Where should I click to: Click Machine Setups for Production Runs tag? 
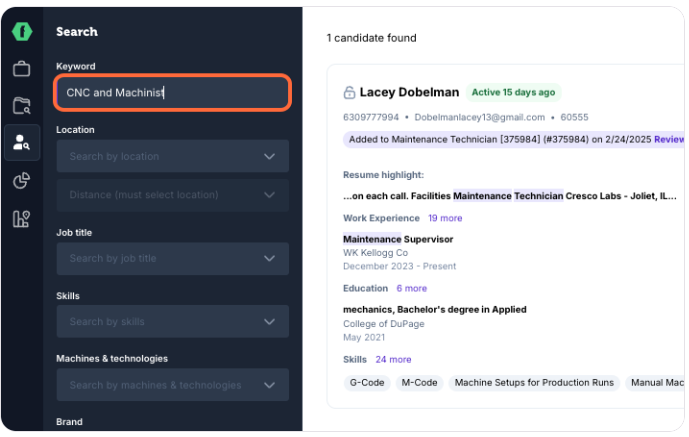[534, 383]
